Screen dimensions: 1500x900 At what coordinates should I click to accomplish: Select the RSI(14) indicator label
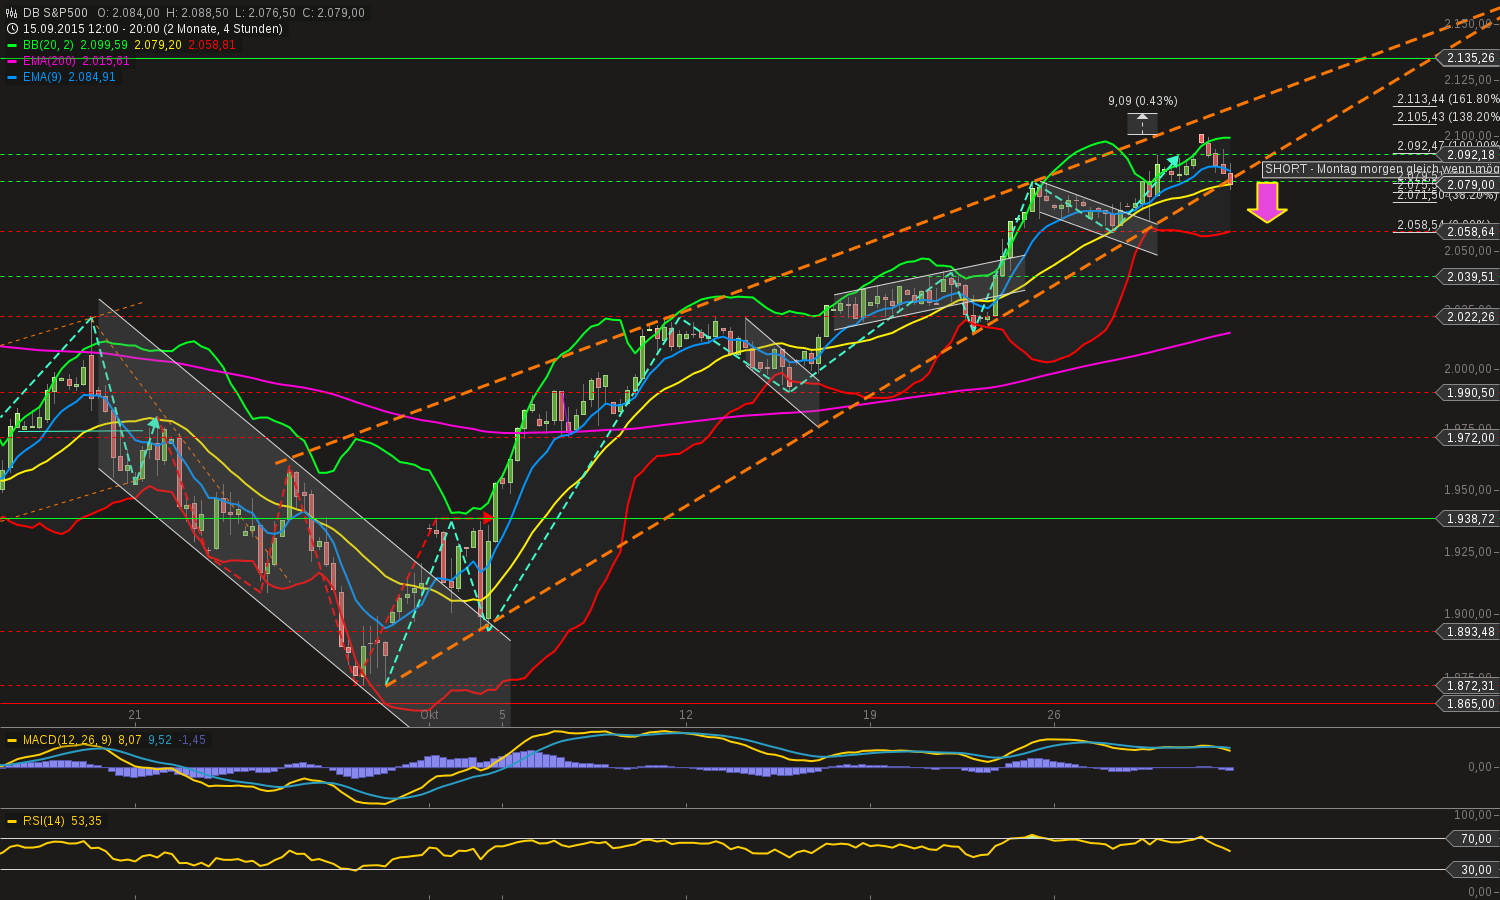pyautogui.click(x=44, y=821)
